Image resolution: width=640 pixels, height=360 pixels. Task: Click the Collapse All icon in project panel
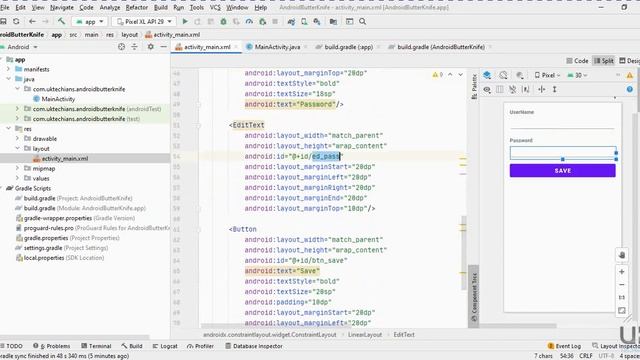click(134, 47)
